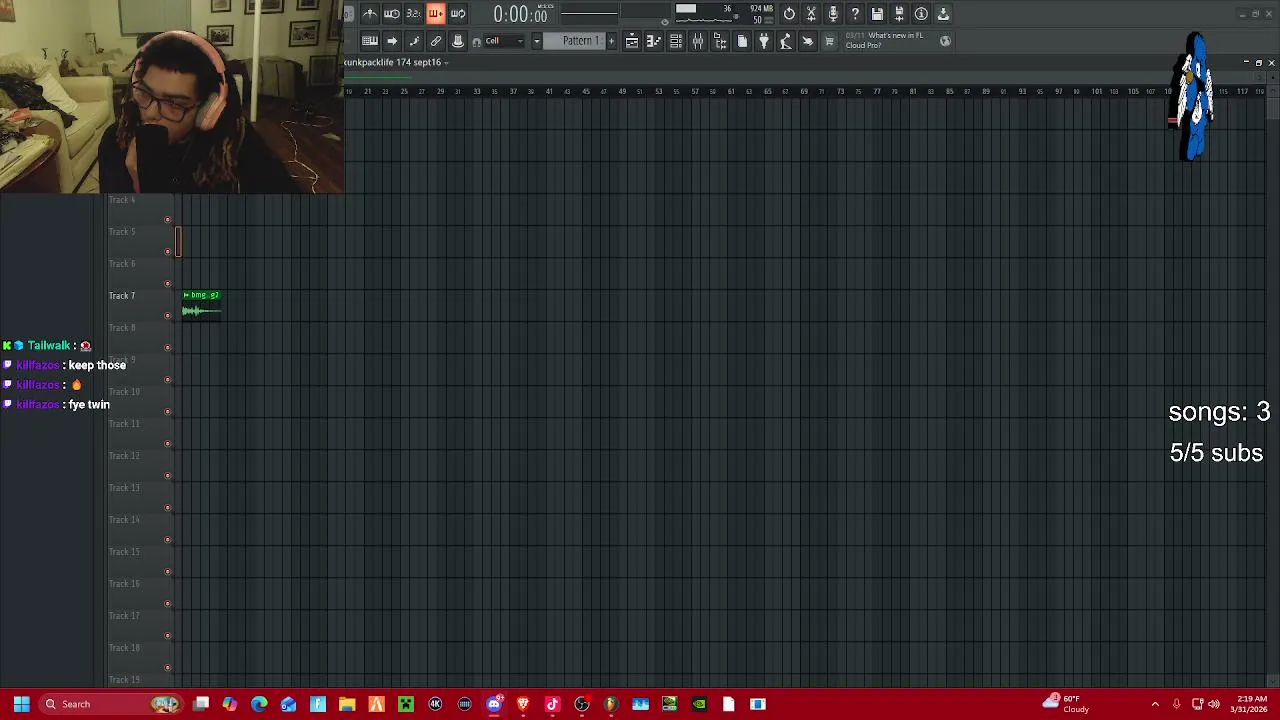Click the export download arrow icon
Viewport: 1280px width, 720px height.
pos(943,14)
